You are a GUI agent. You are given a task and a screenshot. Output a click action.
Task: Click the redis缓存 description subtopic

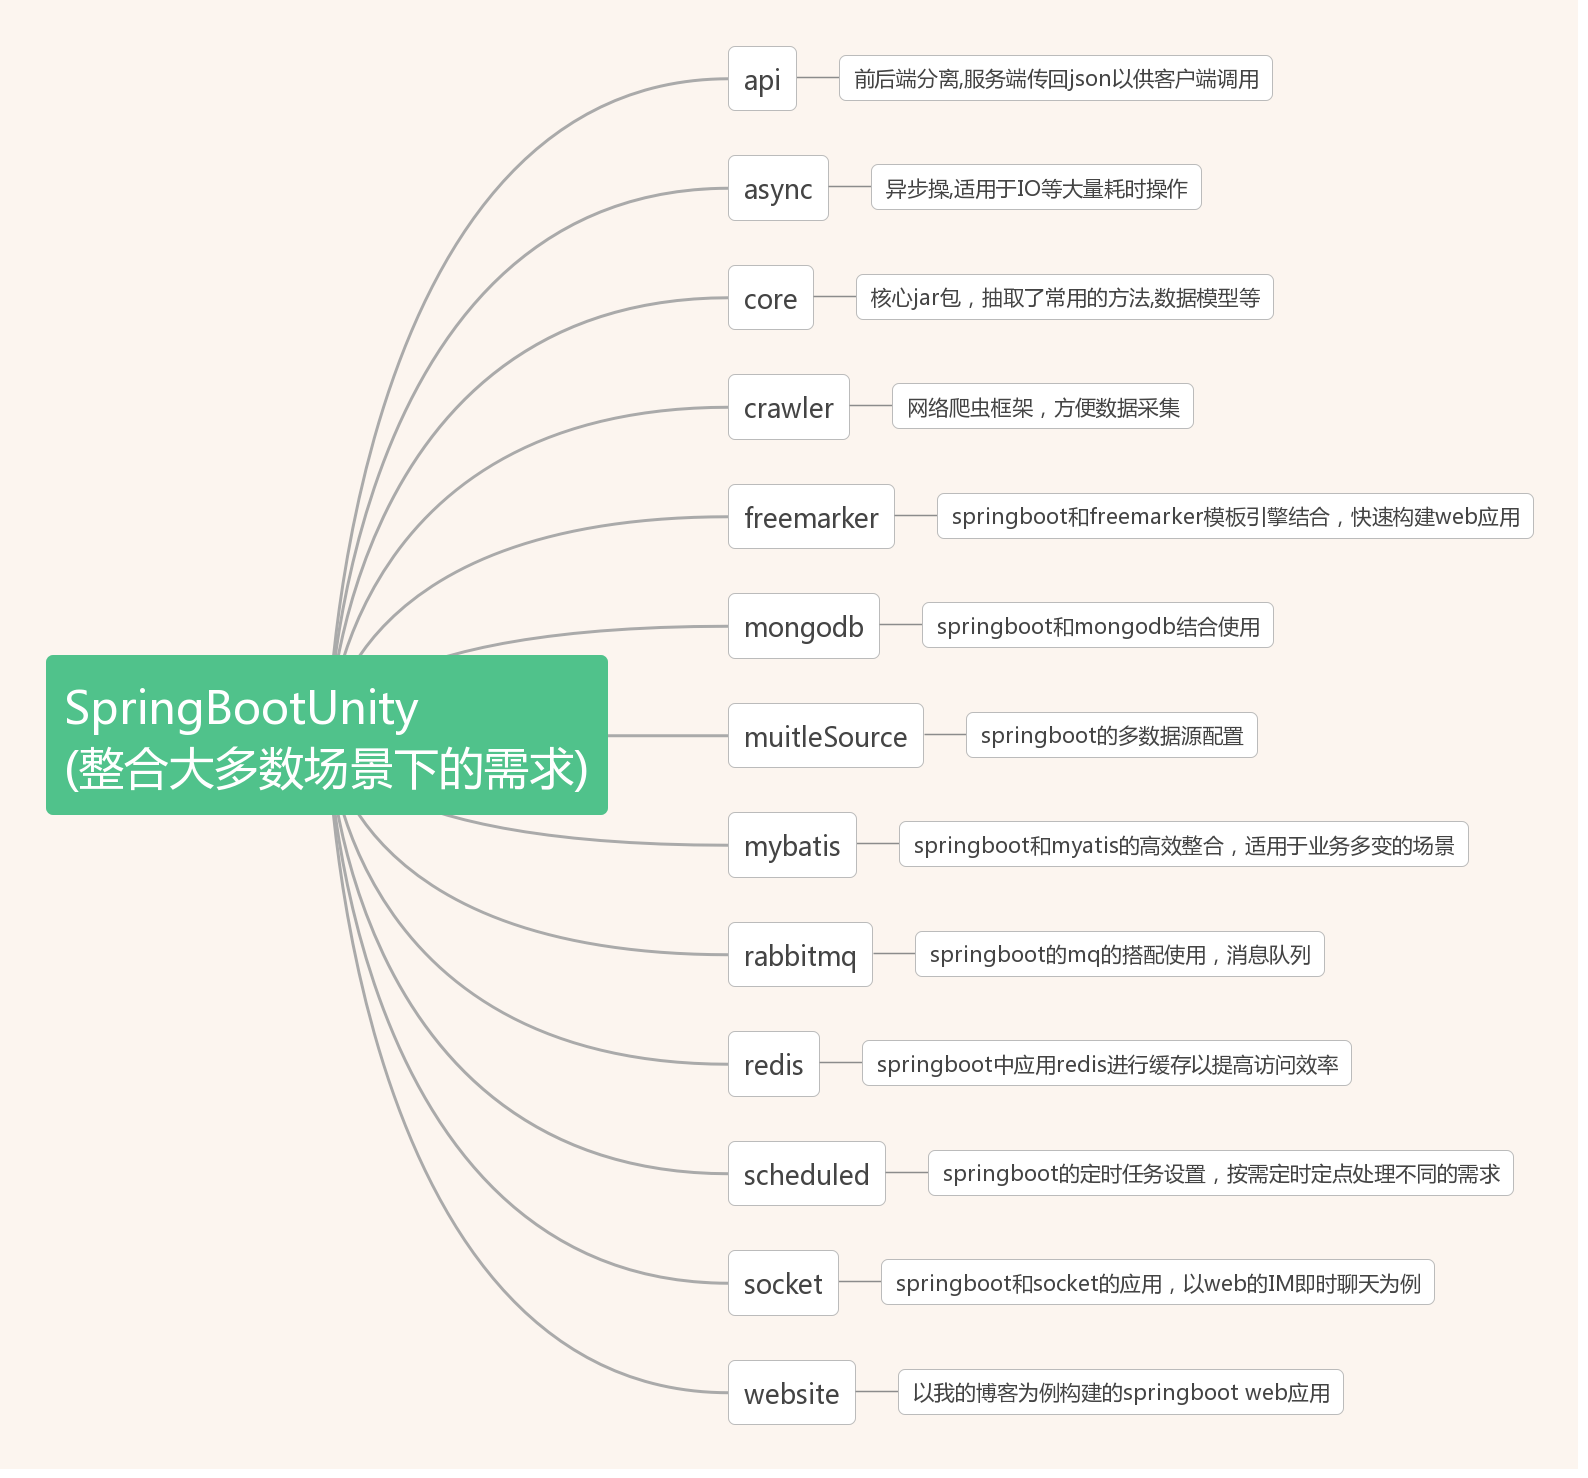(1106, 1064)
